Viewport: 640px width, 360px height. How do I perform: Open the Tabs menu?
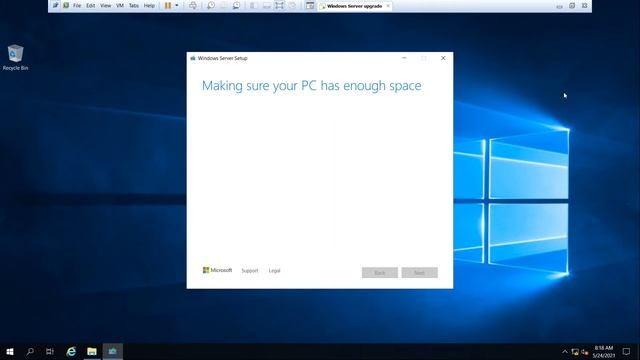133,6
